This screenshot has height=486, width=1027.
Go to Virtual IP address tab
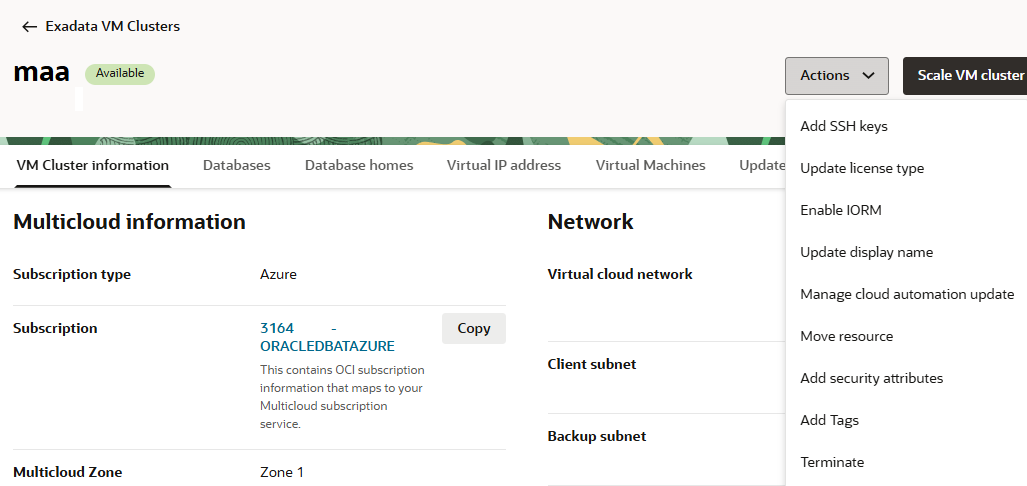(x=504, y=165)
